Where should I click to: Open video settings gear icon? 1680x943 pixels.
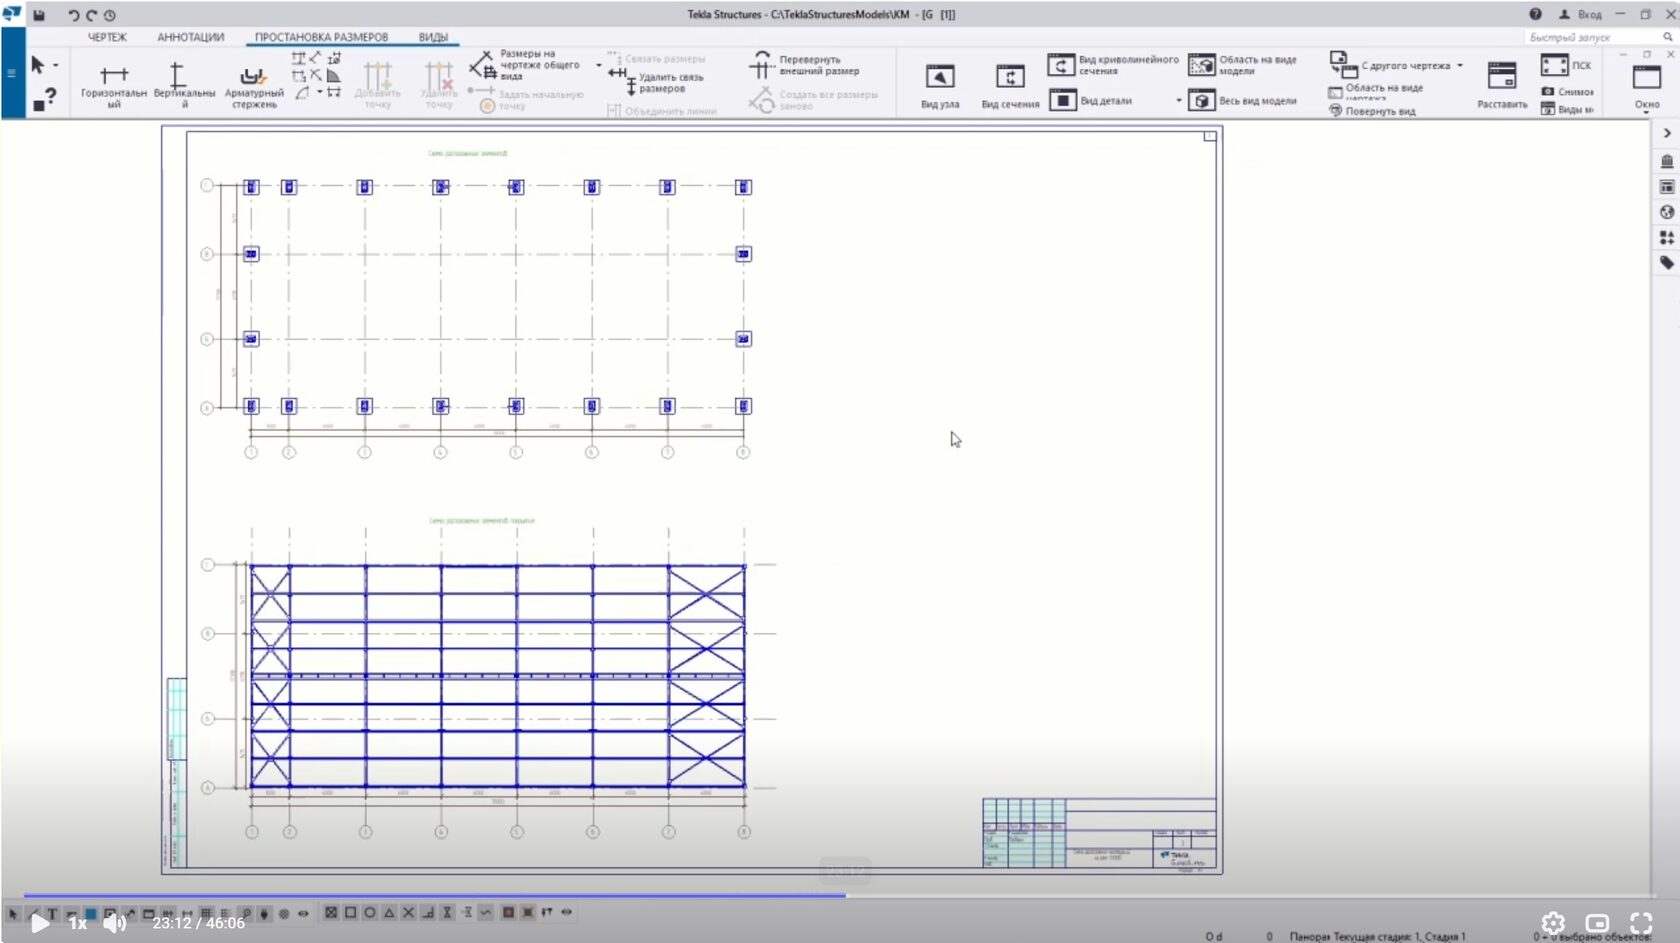point(1553,923)
